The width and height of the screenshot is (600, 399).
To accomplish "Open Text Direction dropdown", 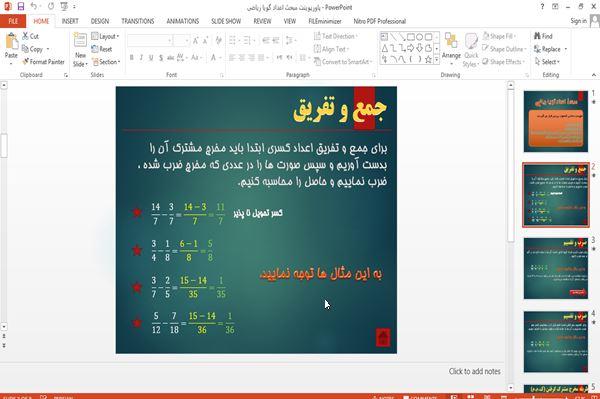I will pyautogui.click(x=336, y=36).
